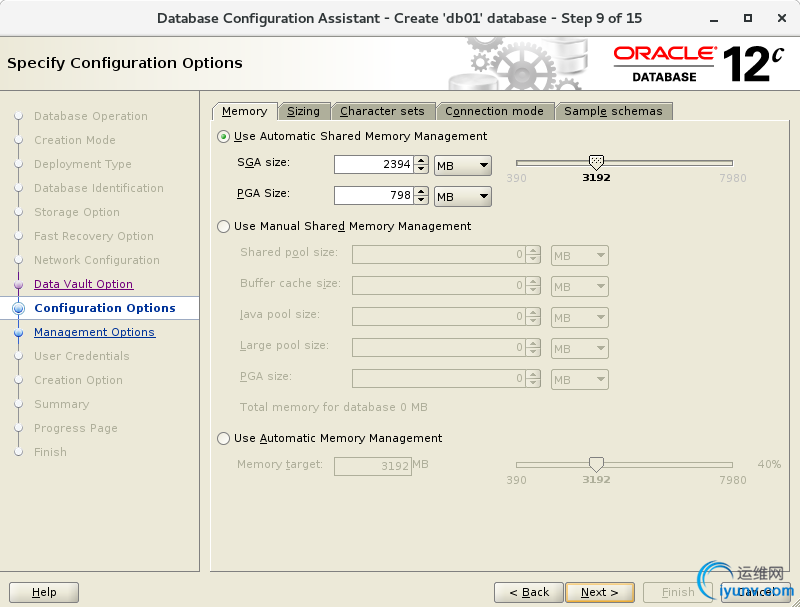Click the Next button
This screenshot has height=607, width=800.
click(x=600, y=592)
